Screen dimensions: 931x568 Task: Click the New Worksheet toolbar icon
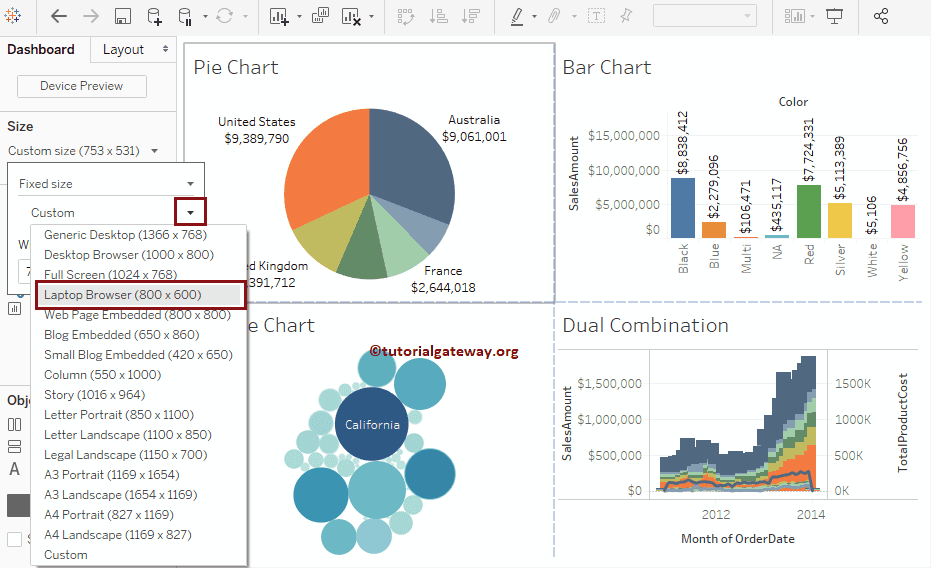(279, 16)
